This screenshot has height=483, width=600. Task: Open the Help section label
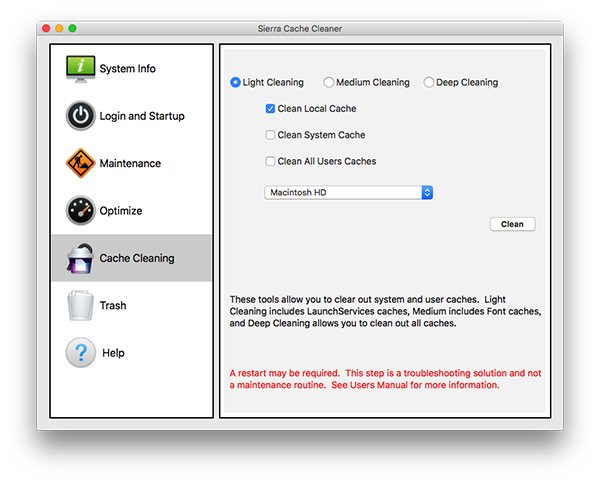(113, 353)
